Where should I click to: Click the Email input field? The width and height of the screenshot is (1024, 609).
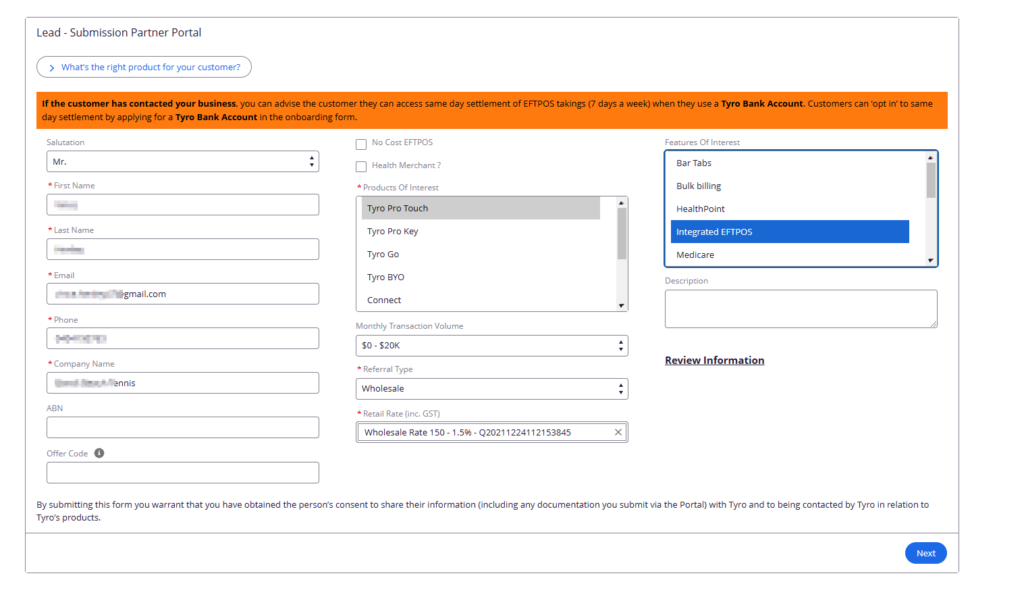coord(183,294)
